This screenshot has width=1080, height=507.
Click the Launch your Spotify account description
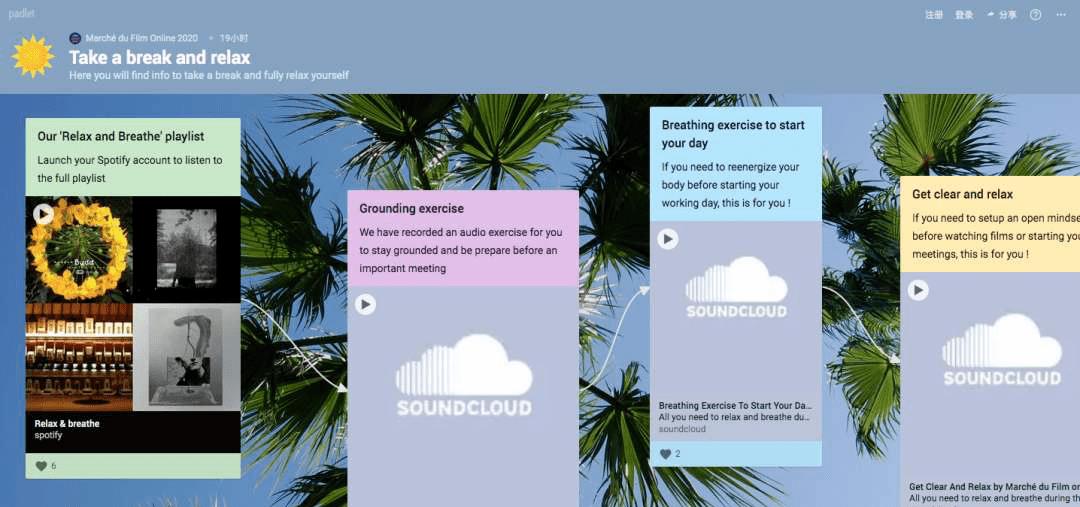click(x=129, y=169)
